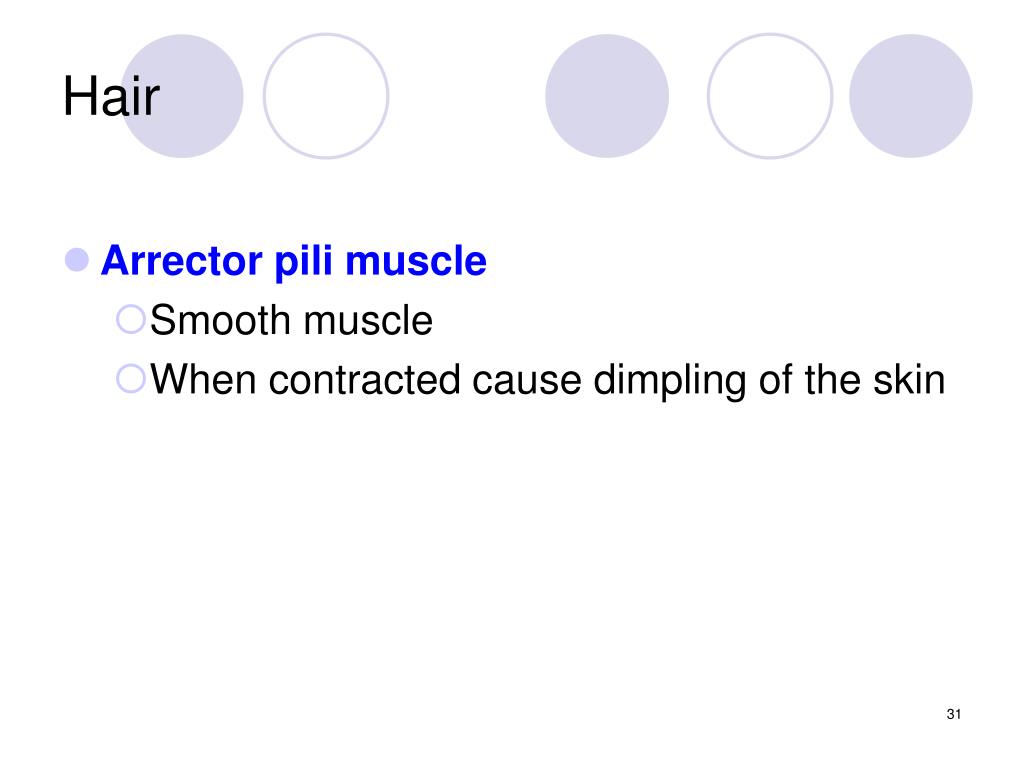Select the filled lavender circle behind the Hair title
The image size is (1024, 768).
coord(182,96)
